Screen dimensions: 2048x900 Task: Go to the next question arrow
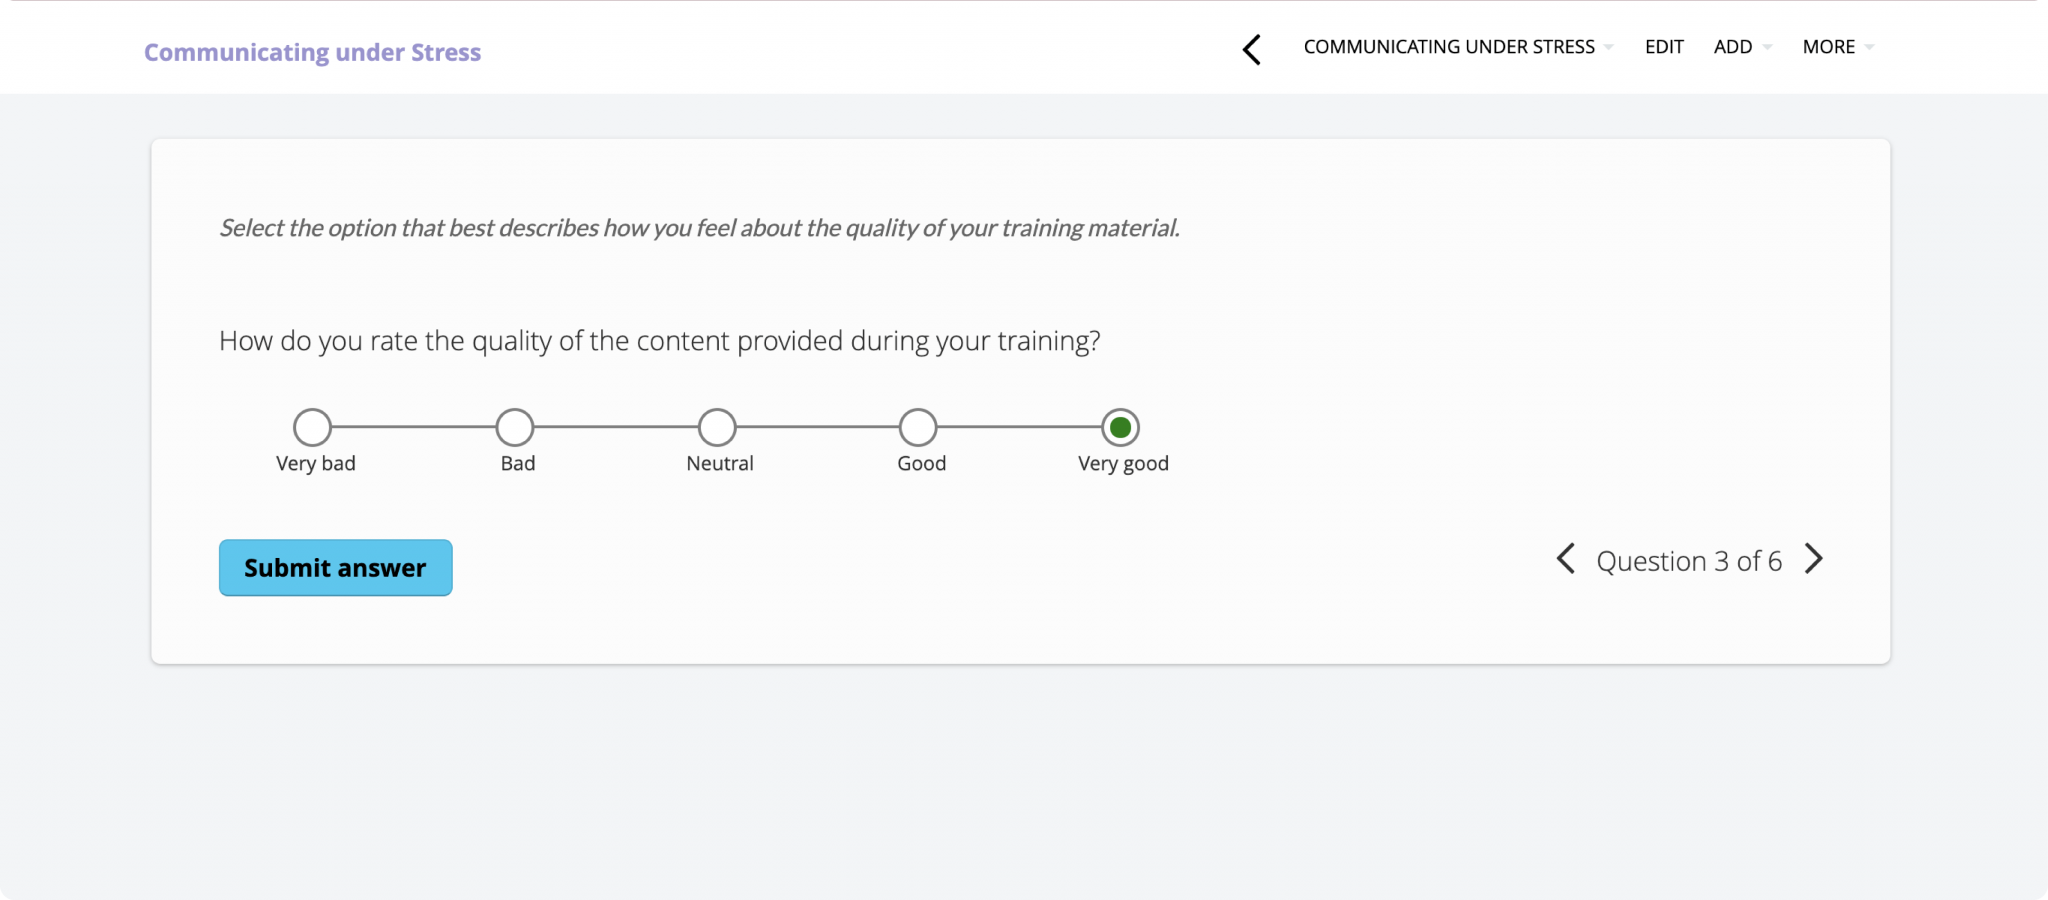1814,559
